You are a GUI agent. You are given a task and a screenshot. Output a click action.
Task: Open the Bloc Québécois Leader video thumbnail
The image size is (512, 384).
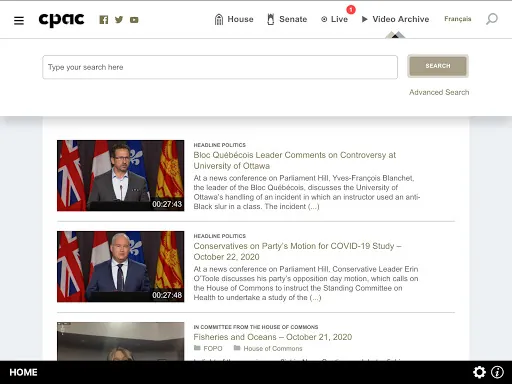point(121,176)
